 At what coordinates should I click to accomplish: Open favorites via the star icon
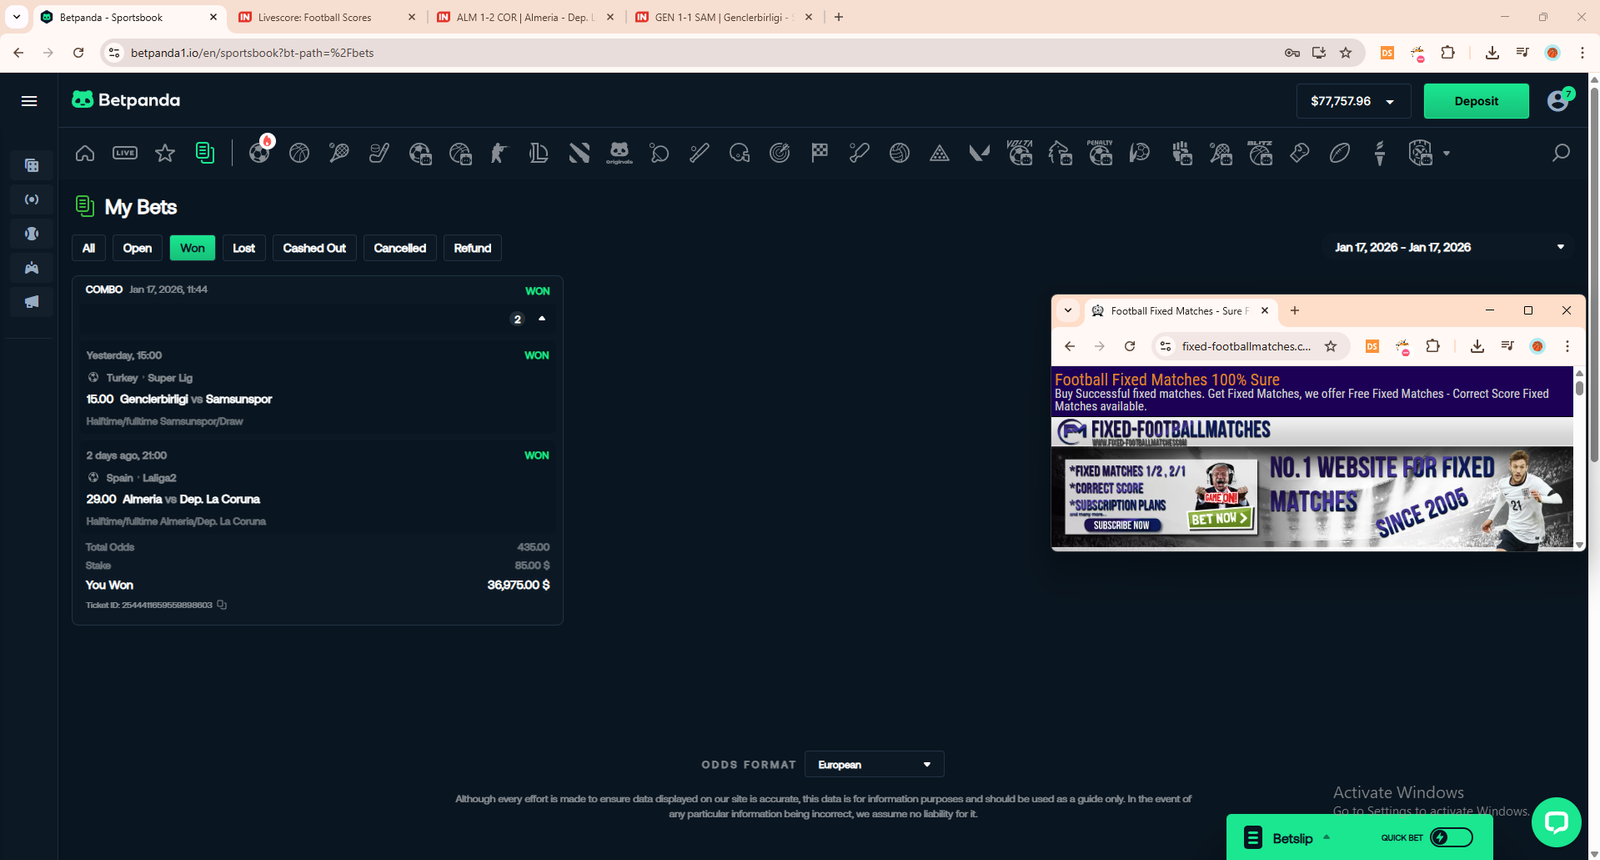click(165, 153)
